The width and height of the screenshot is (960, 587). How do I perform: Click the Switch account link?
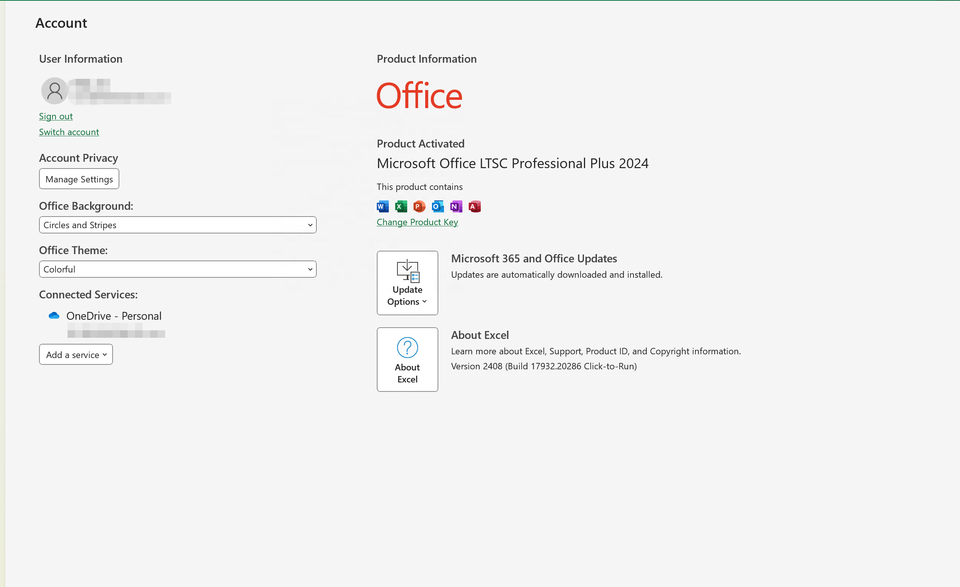[x=69, y=132]
